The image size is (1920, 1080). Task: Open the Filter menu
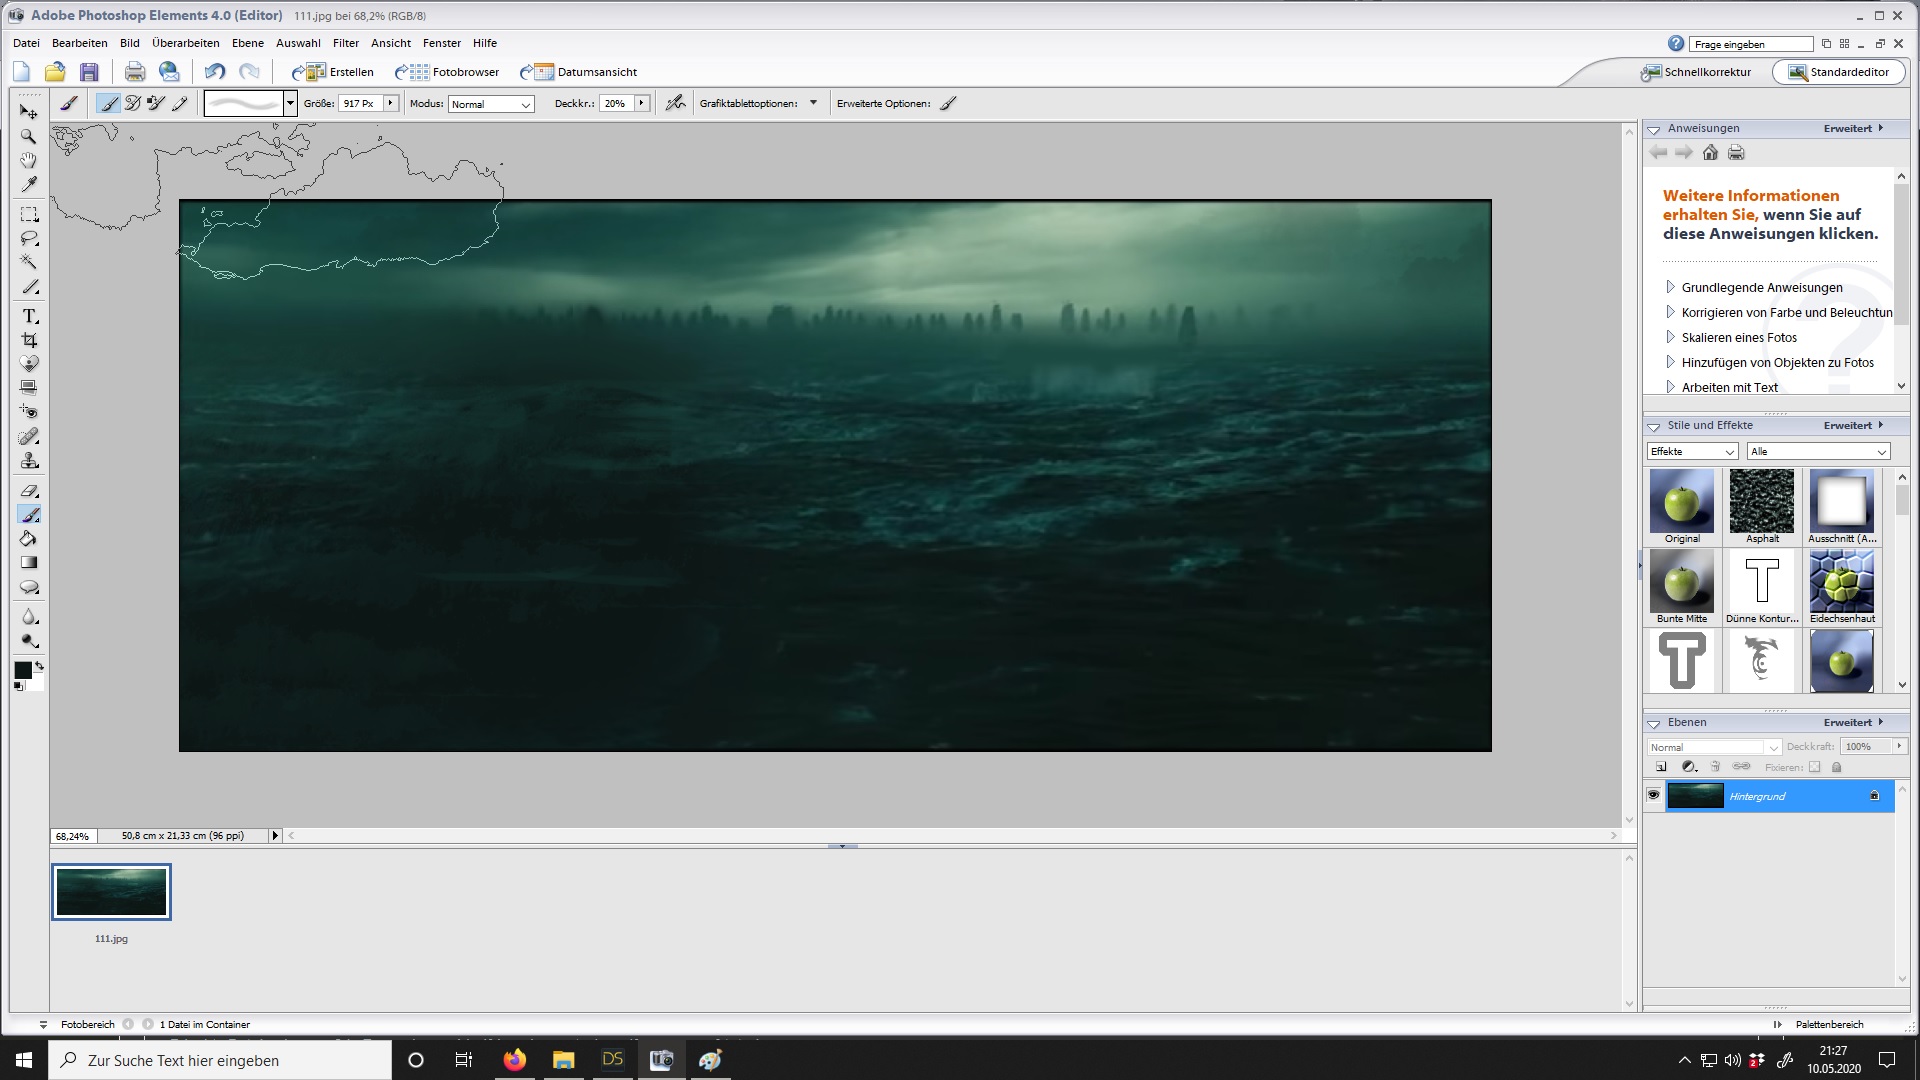click(x=345, y=43)
